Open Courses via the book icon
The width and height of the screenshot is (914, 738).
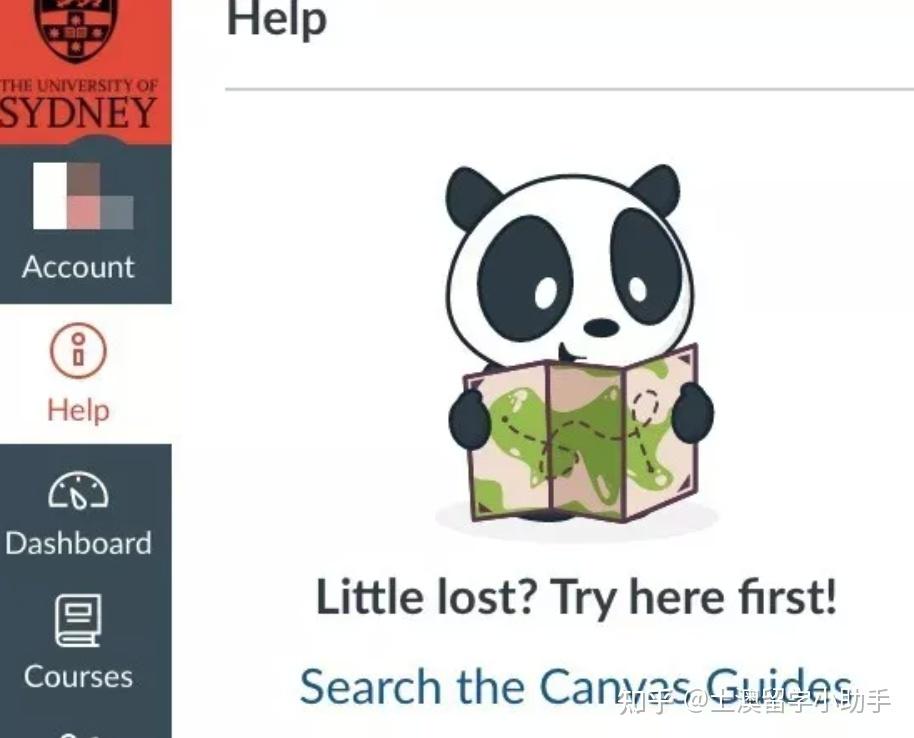[x=78, y=620]
